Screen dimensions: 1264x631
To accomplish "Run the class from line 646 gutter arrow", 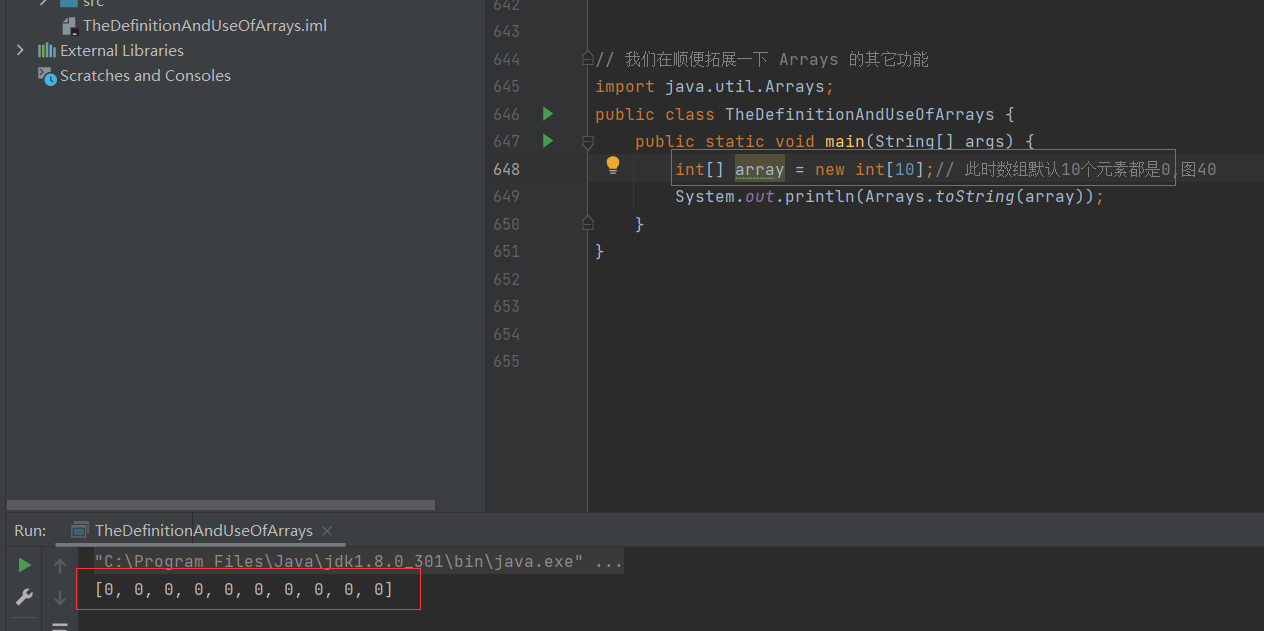I will 547,114.
